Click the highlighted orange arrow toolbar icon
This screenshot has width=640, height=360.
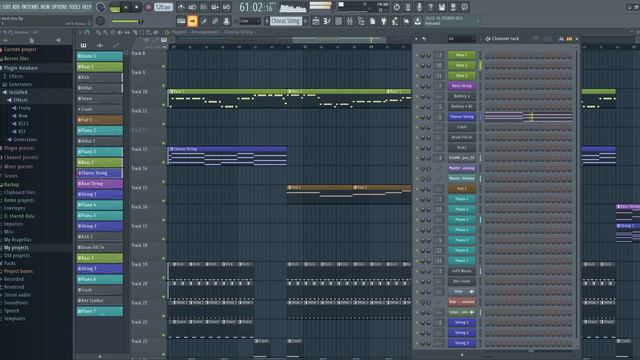[192, 21]
